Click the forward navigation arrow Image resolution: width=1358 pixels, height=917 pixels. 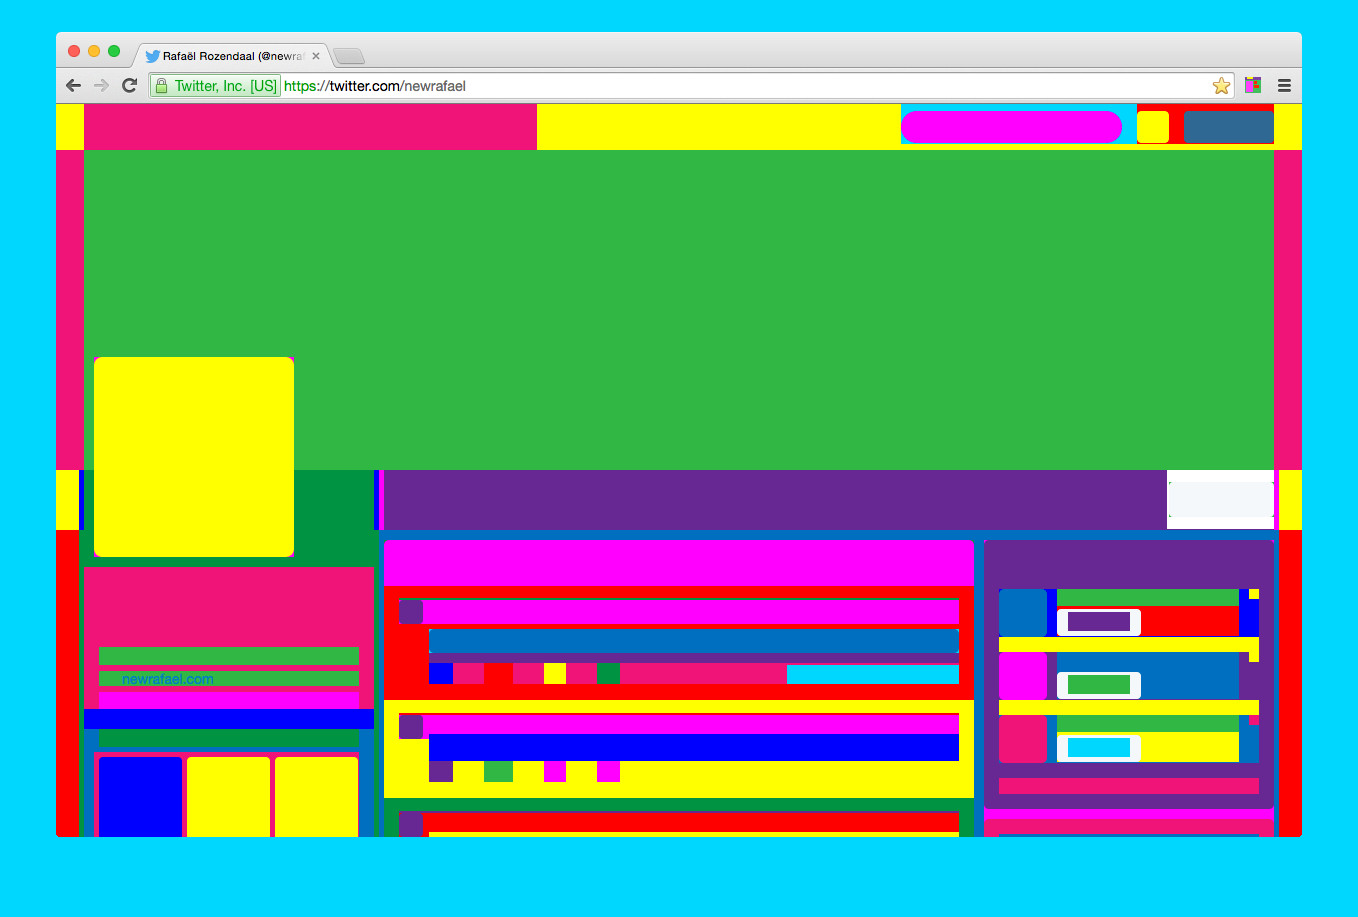click(101, 86)
